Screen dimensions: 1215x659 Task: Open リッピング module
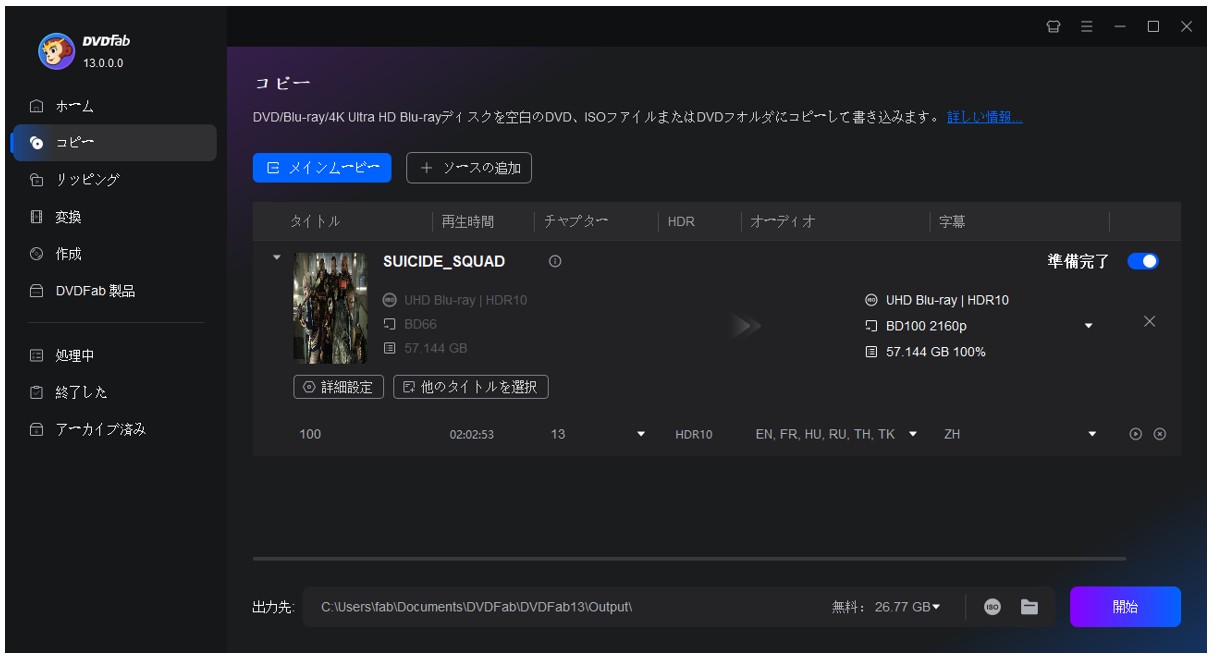[x=113, y=180]
